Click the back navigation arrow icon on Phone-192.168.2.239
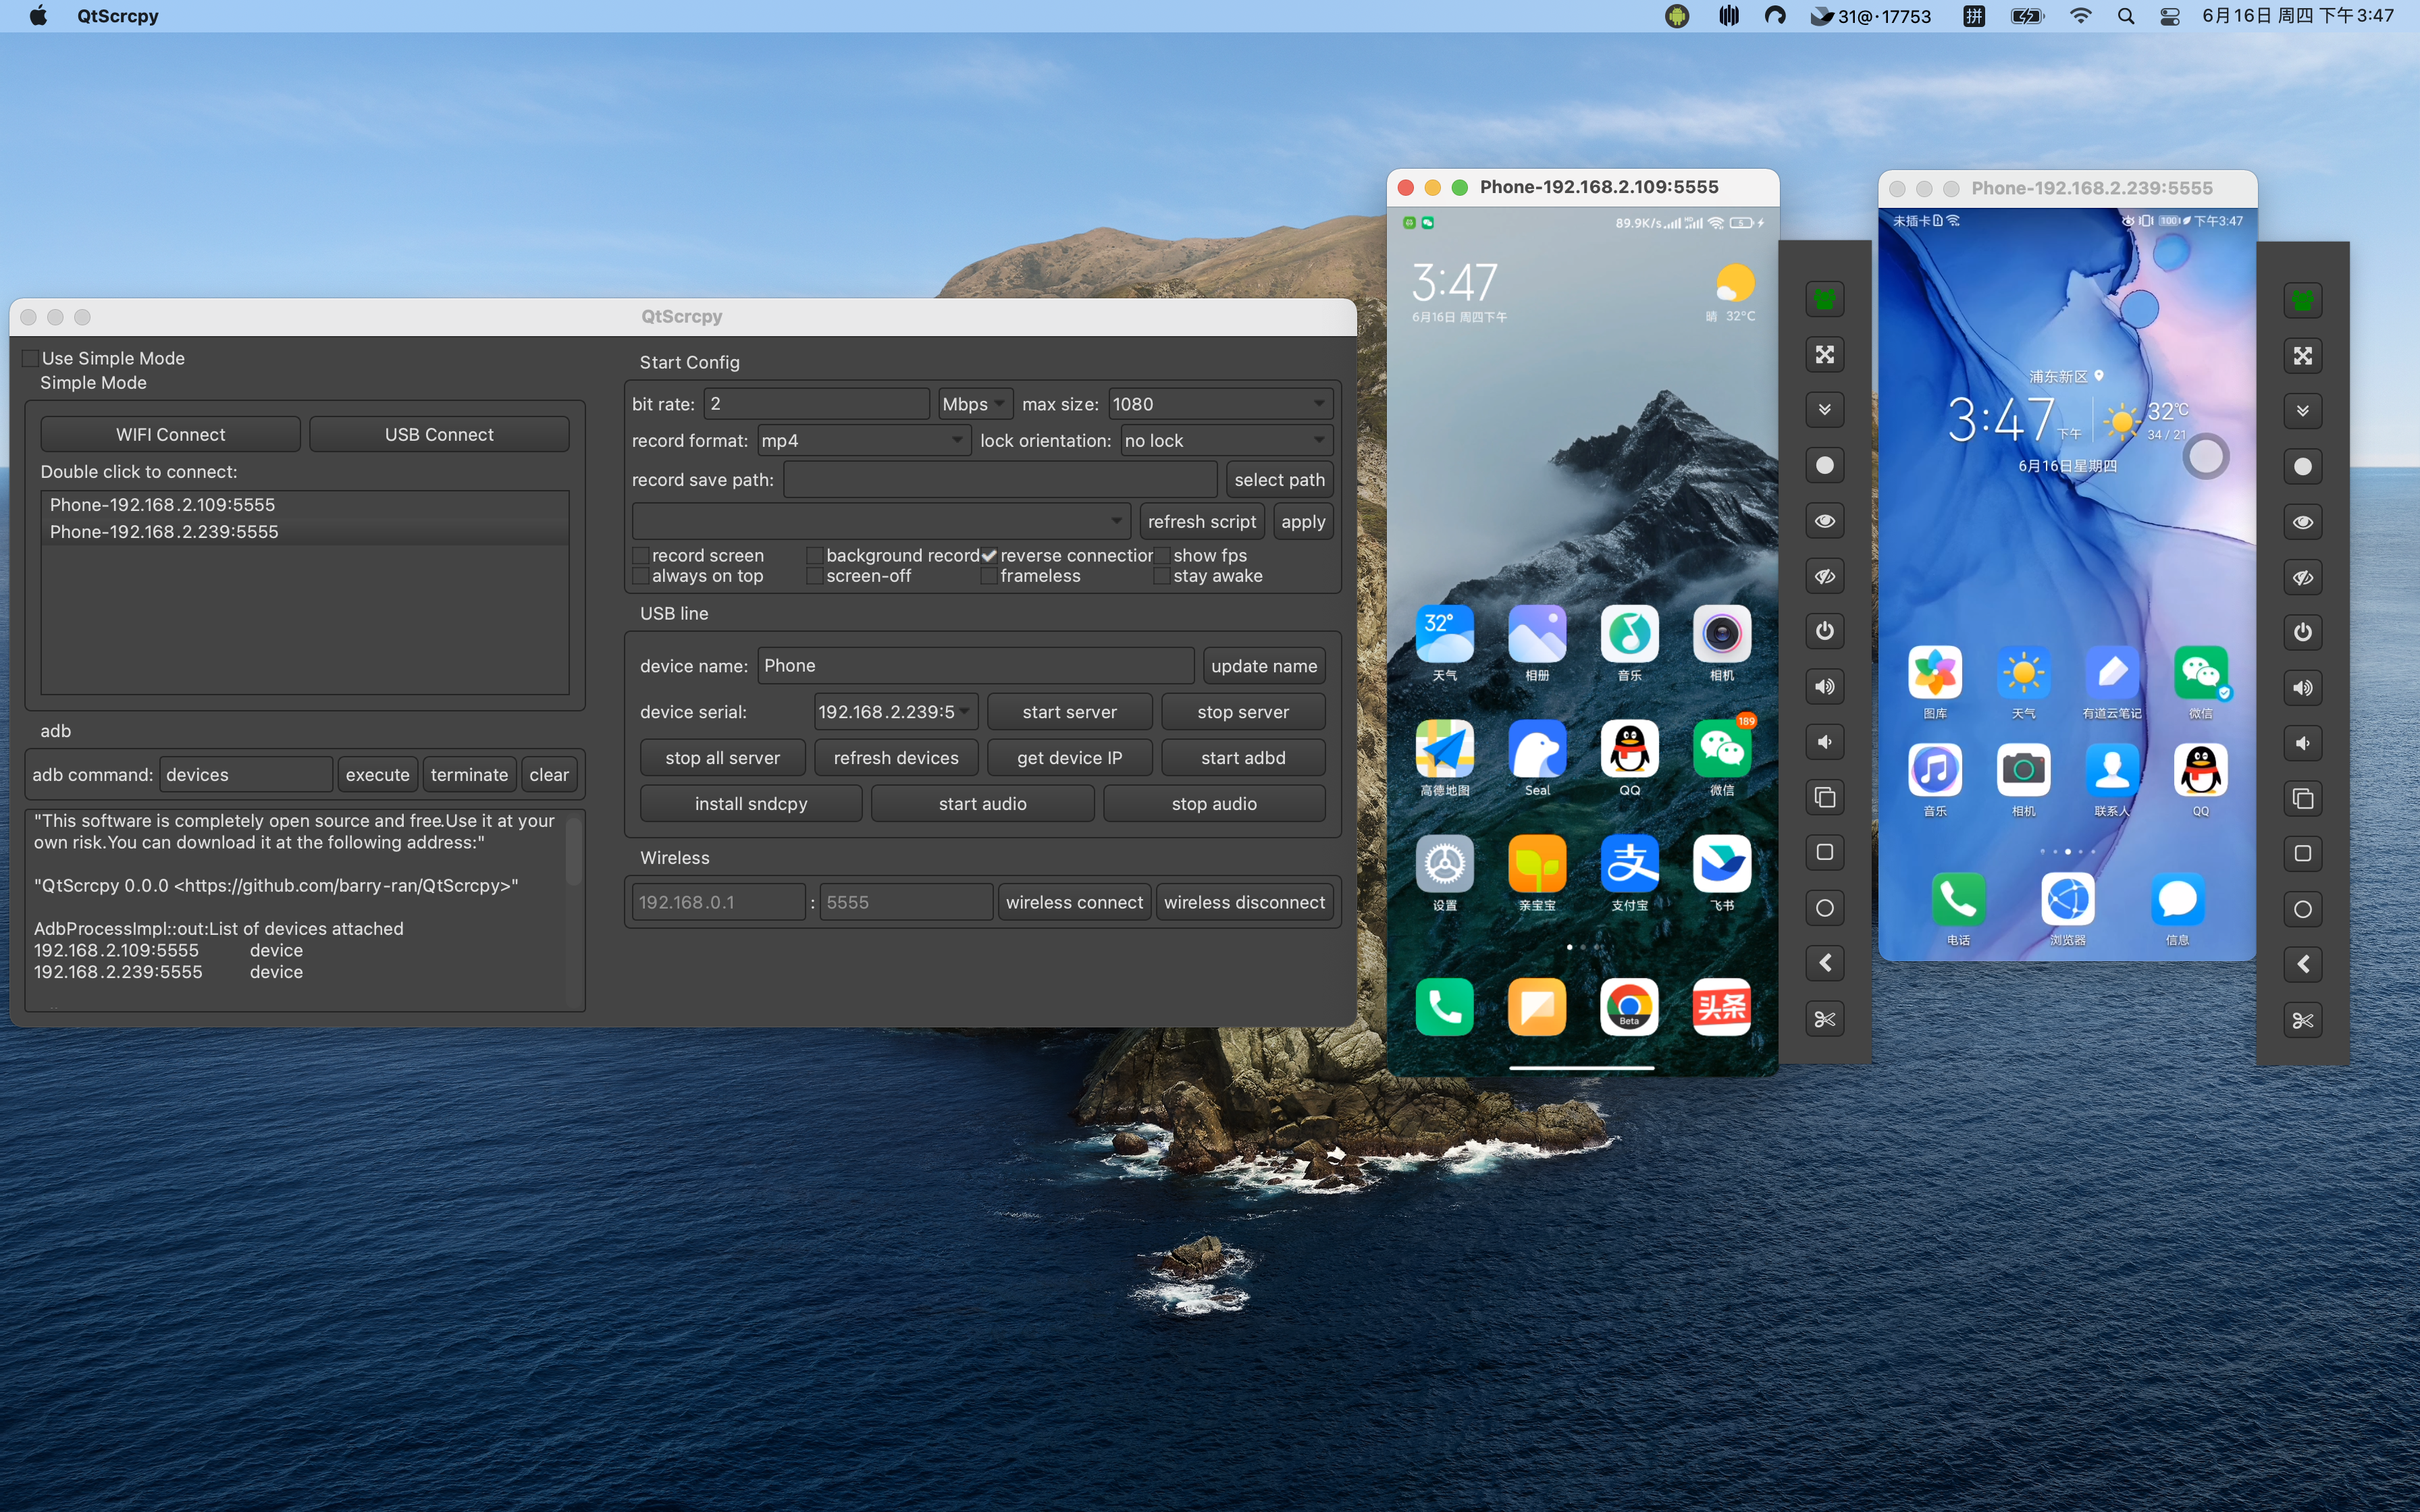The height and width of the screenshot is (1512, 2420). tap(2303, 963)
